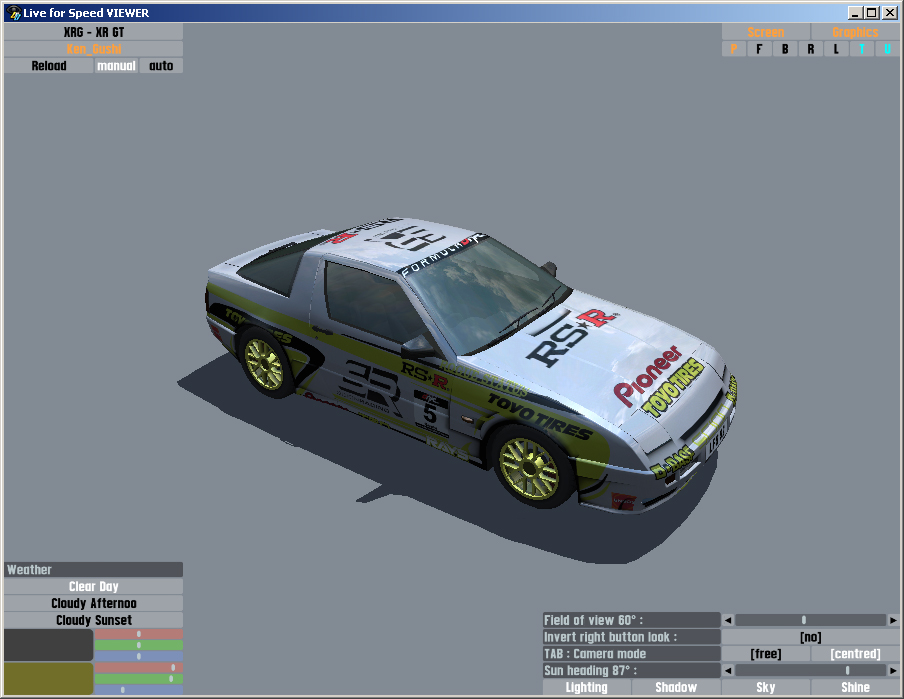Toggle Invert right button look [no]
The width and height of the screenshot is (904, 699).
[x=811, y=637]
